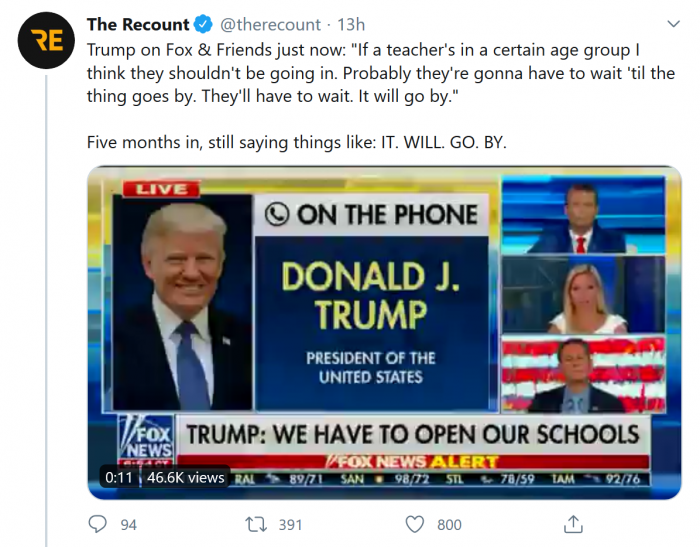Click the 800 likes count
Viewport: 700px width, 547px height.
coord(449,524)
